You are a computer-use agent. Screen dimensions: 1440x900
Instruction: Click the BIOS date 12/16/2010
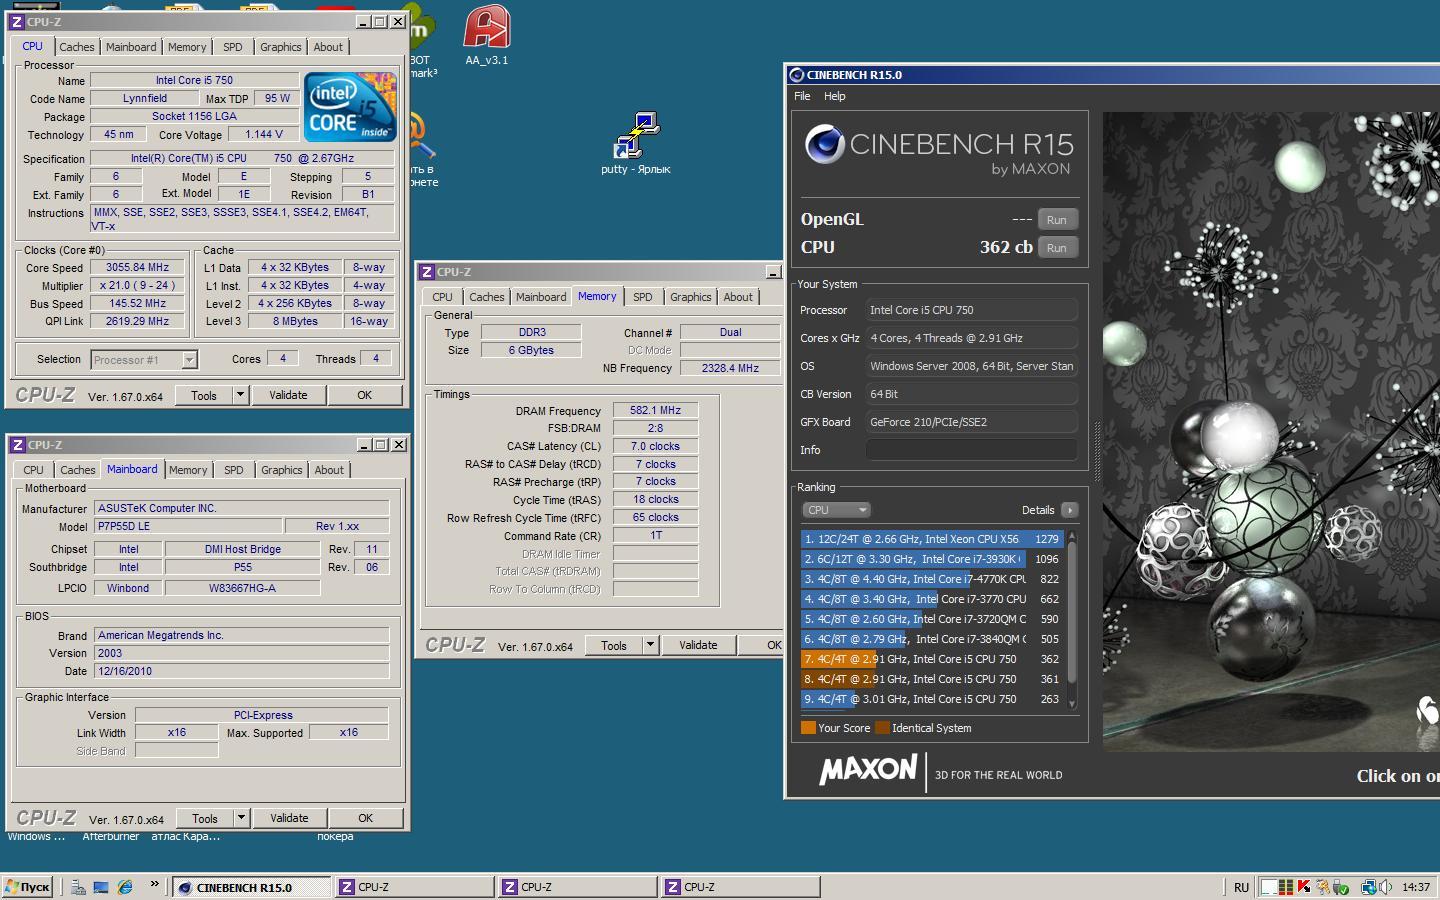(241, 671)
